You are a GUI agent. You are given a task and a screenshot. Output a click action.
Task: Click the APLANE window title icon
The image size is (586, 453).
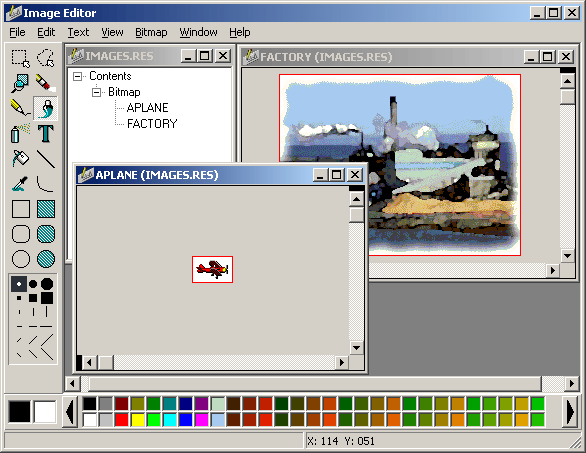point(86,175)
